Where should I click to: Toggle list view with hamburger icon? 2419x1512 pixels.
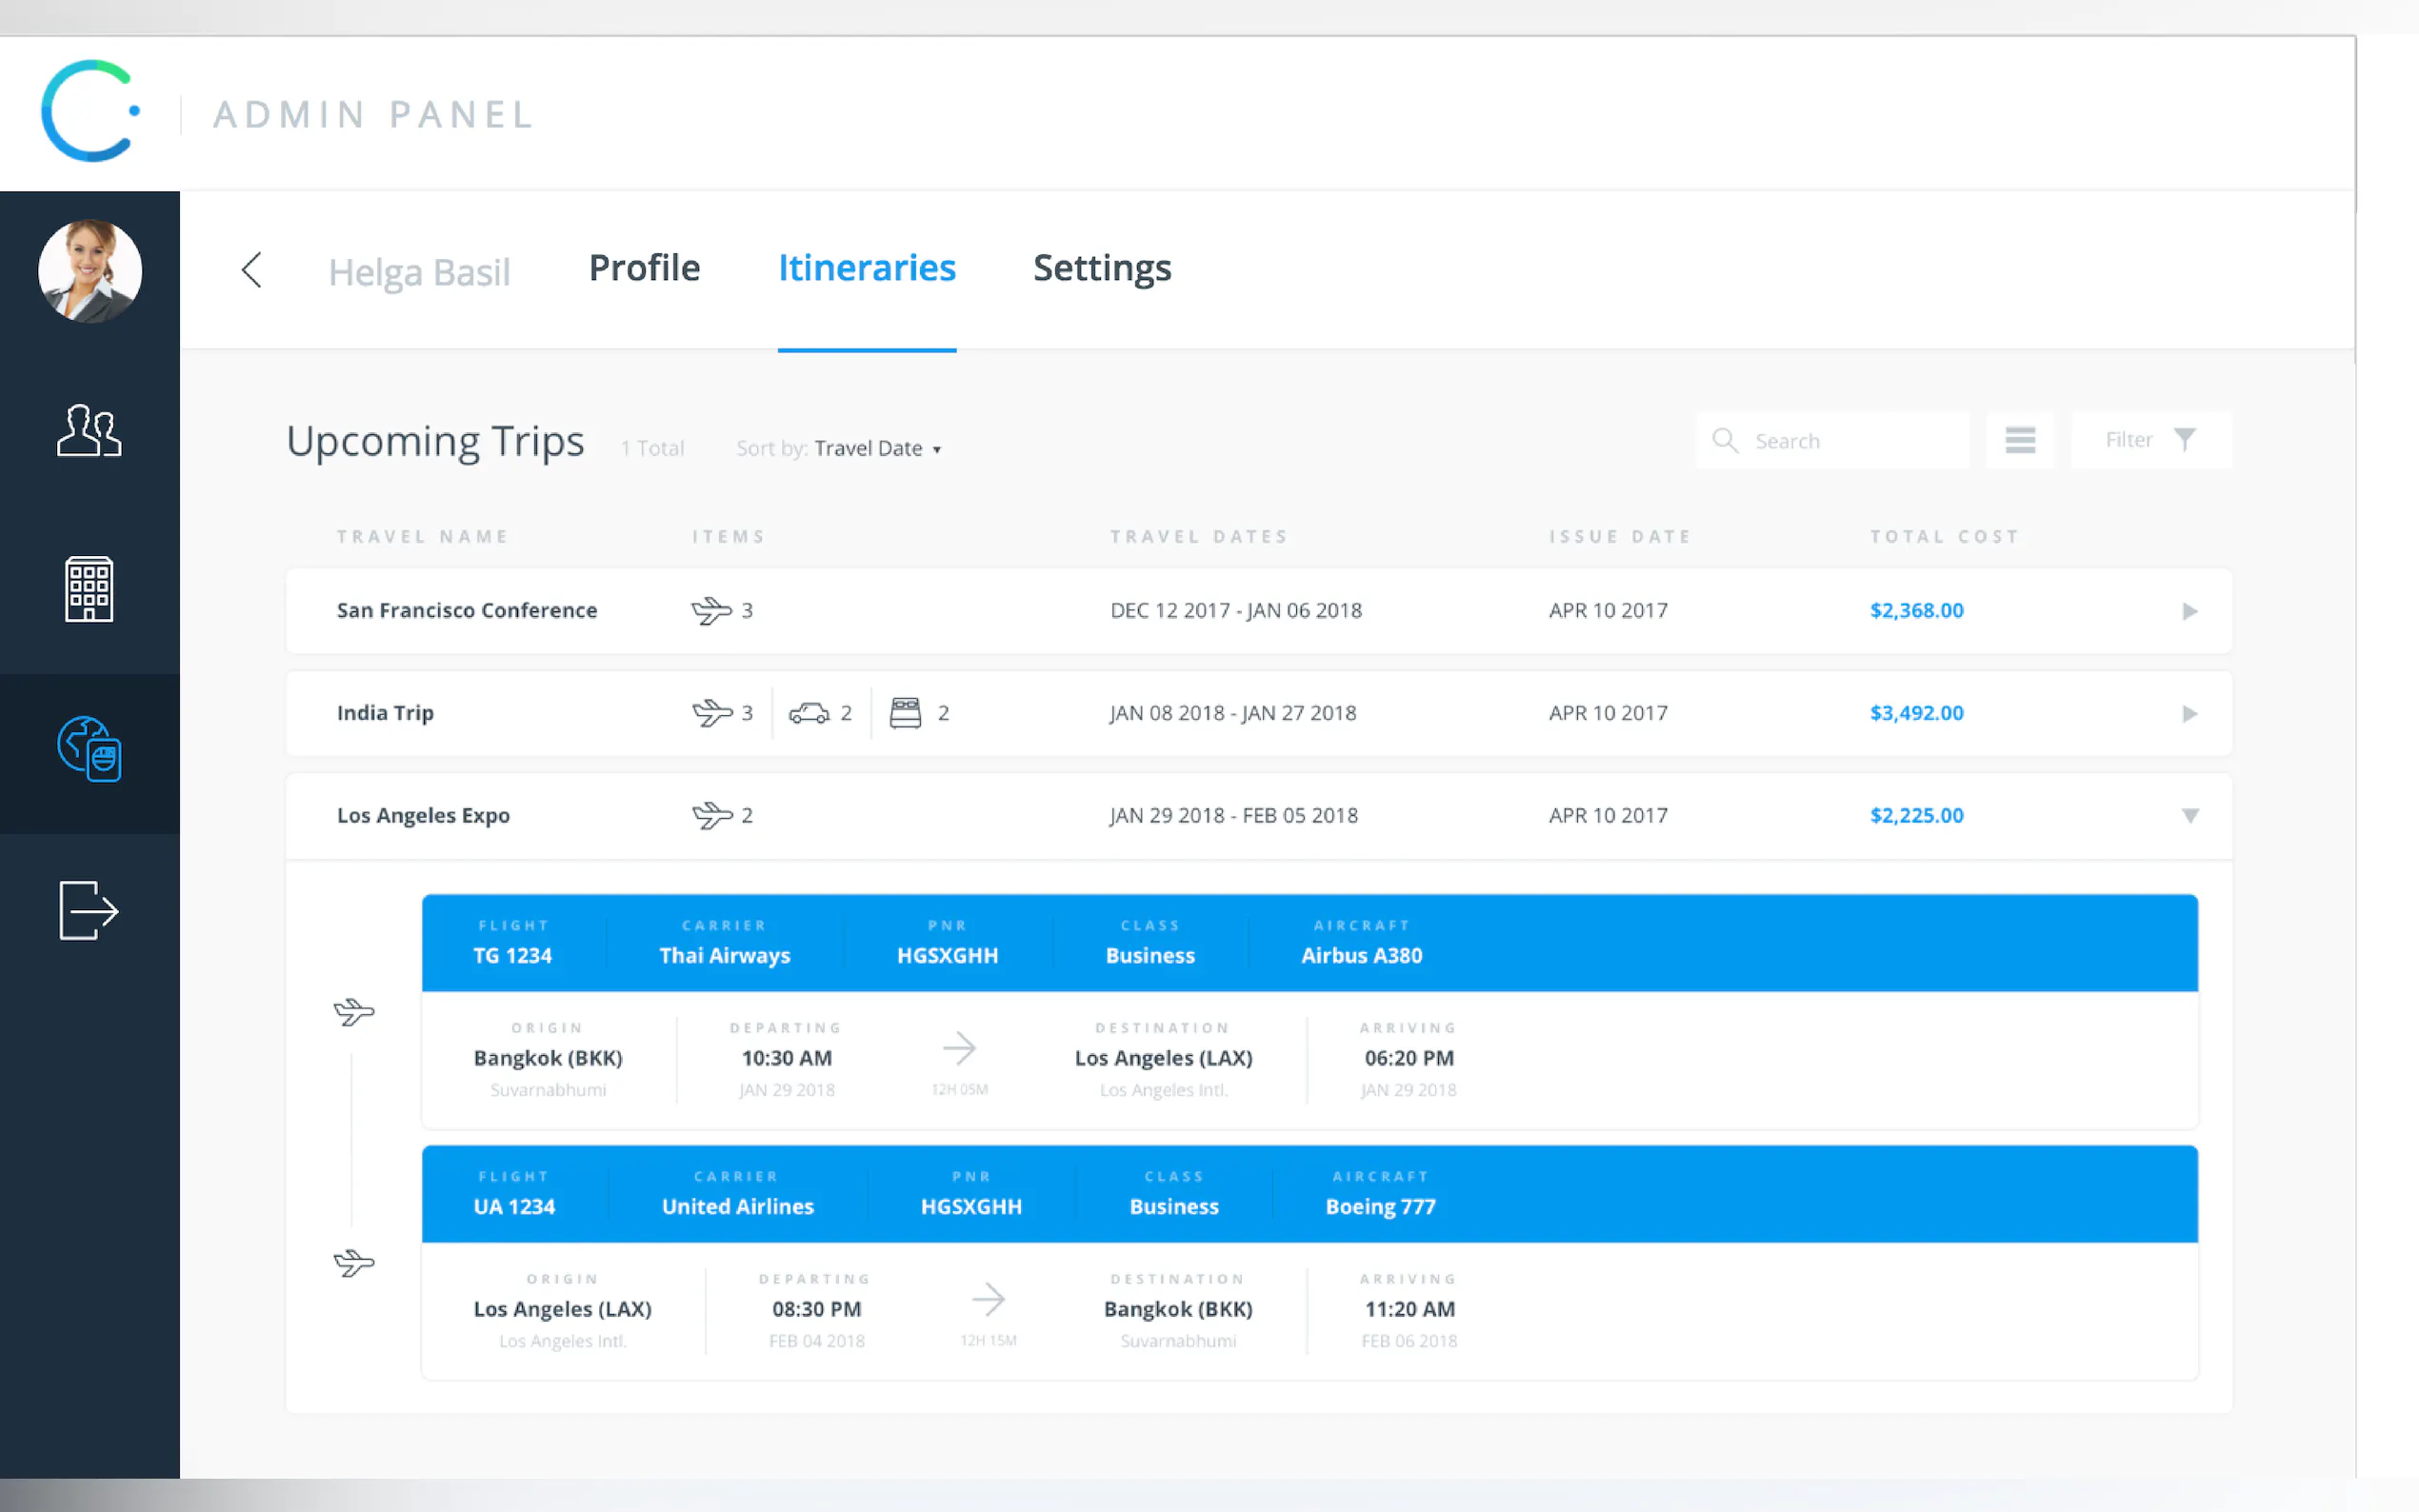2019,440
